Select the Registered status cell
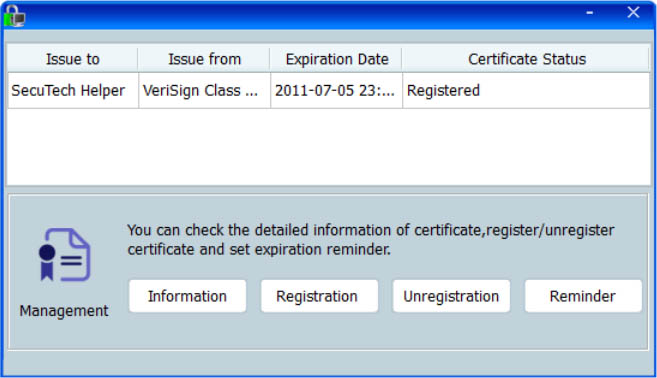Image resolution: width=657 pixels, height=378 pixels. tap(526, 91)
